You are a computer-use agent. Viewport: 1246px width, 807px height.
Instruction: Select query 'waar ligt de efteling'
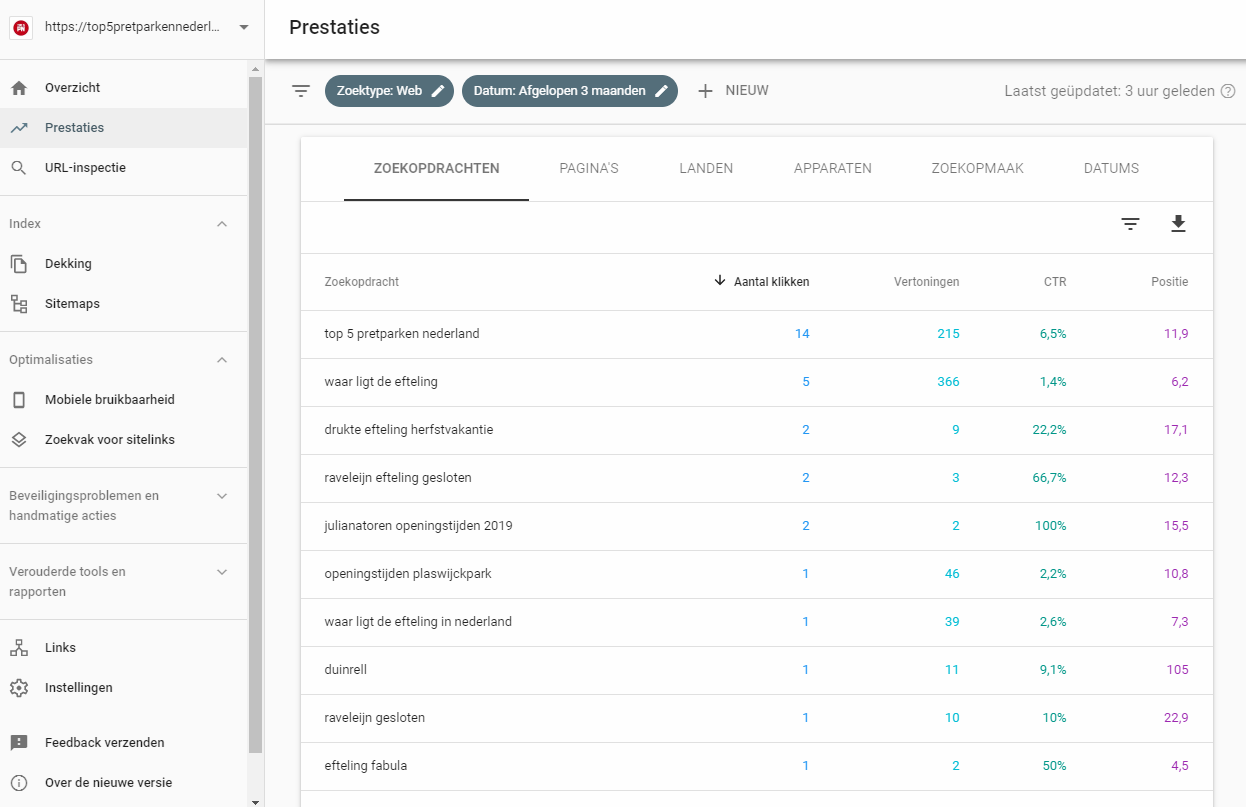click(x=381, y=382)
